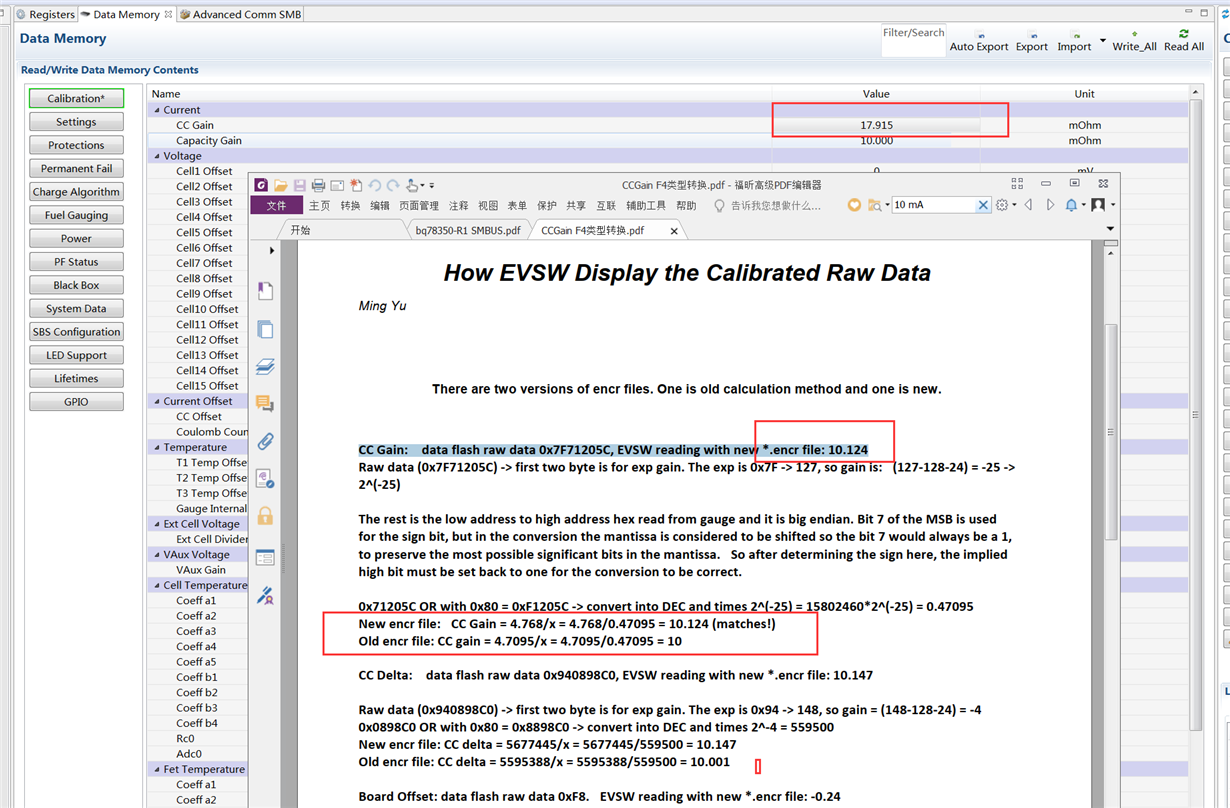Click the CC Gain value 17.915
Screen dimensions: 1230x808
[x=876, y=125]
